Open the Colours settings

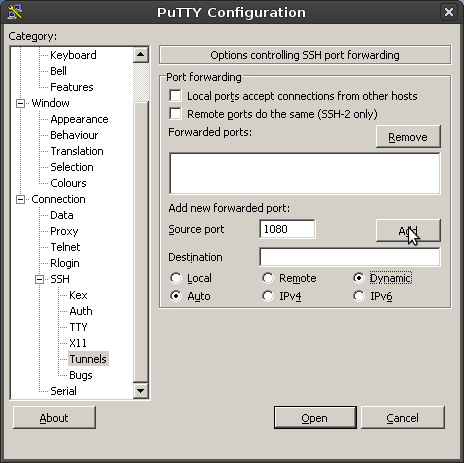(68, 183)
